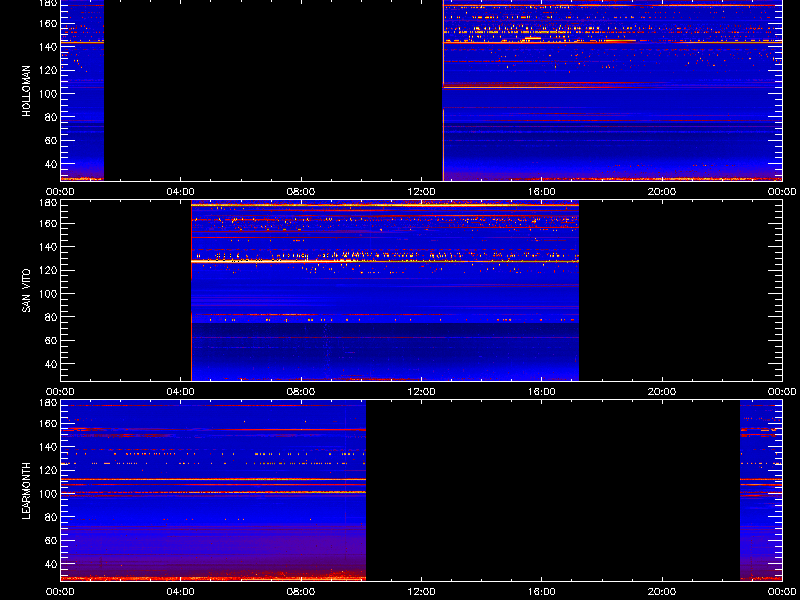Click the Learmonth spectrogram data block before 10:00
This screenshot has width=800, height=600.
tap(213, 491)
